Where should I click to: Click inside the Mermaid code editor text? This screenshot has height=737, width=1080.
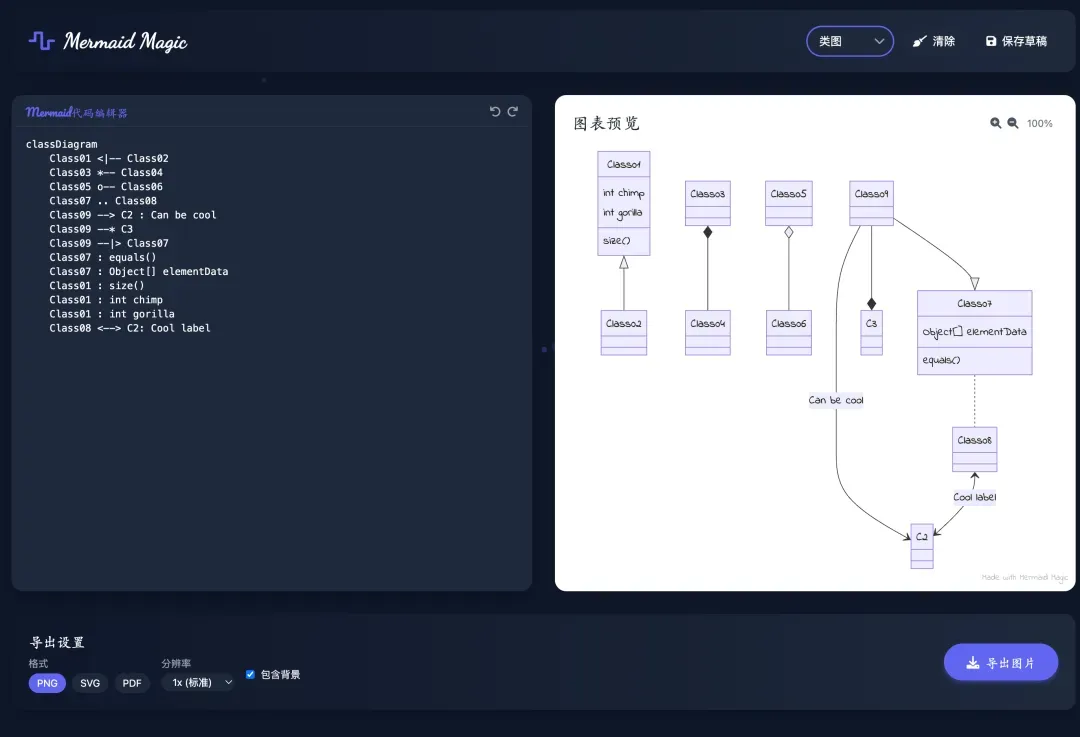[x=271, y=358]
